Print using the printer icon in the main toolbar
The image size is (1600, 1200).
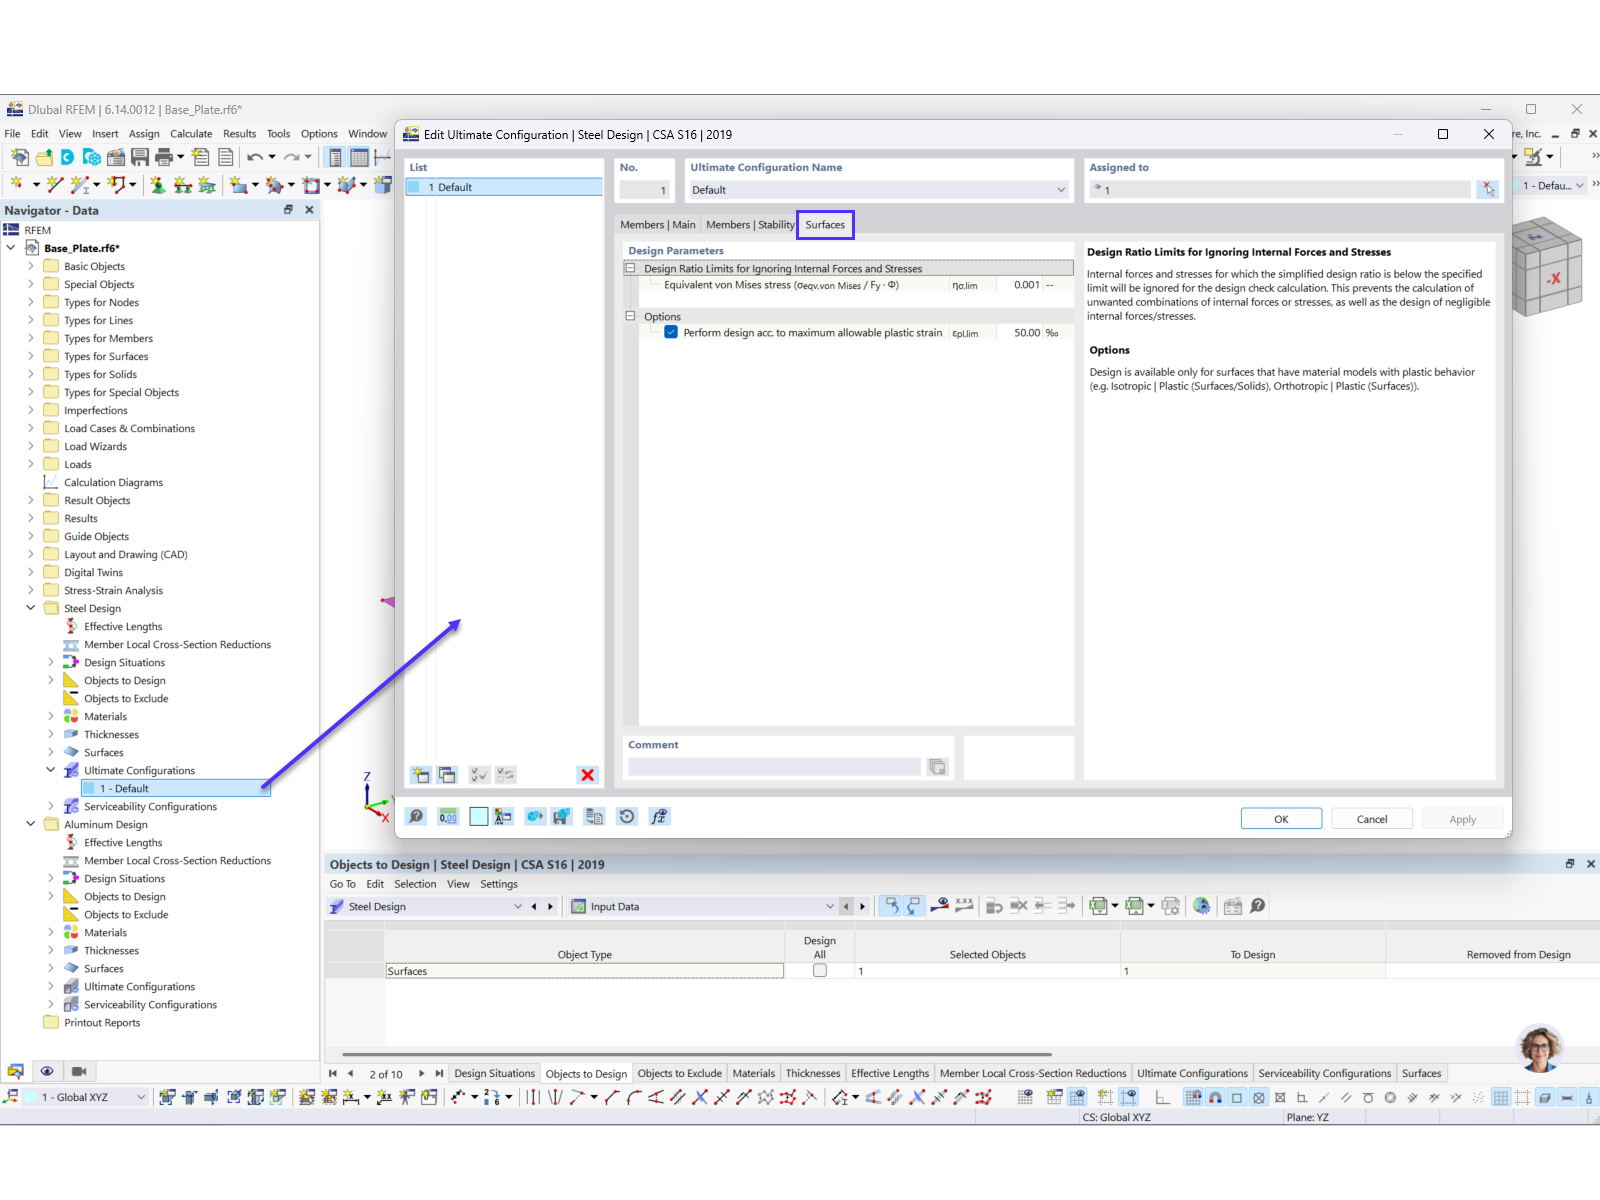164,157
